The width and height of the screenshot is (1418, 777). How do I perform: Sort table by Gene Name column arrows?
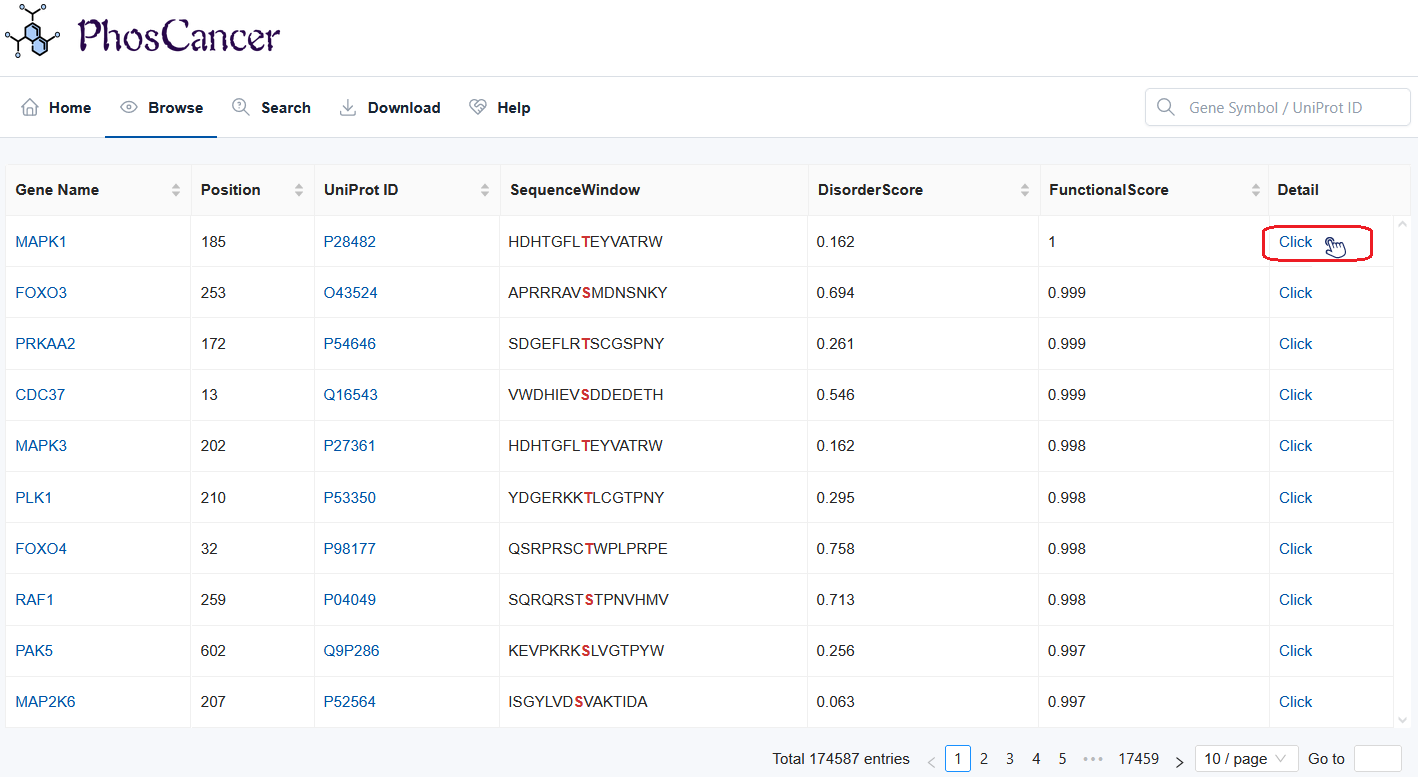point(176,190)
